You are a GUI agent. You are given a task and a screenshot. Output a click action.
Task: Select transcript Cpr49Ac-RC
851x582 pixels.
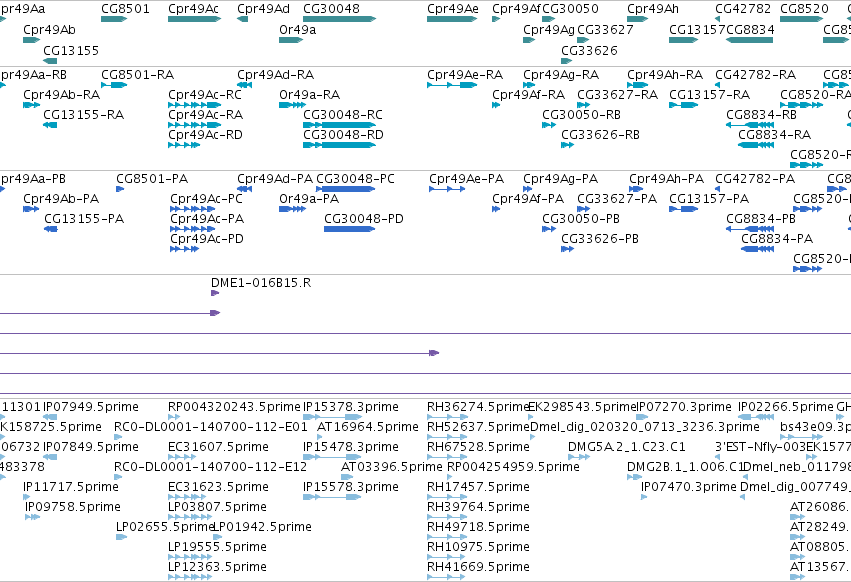[x=205, y=95]
